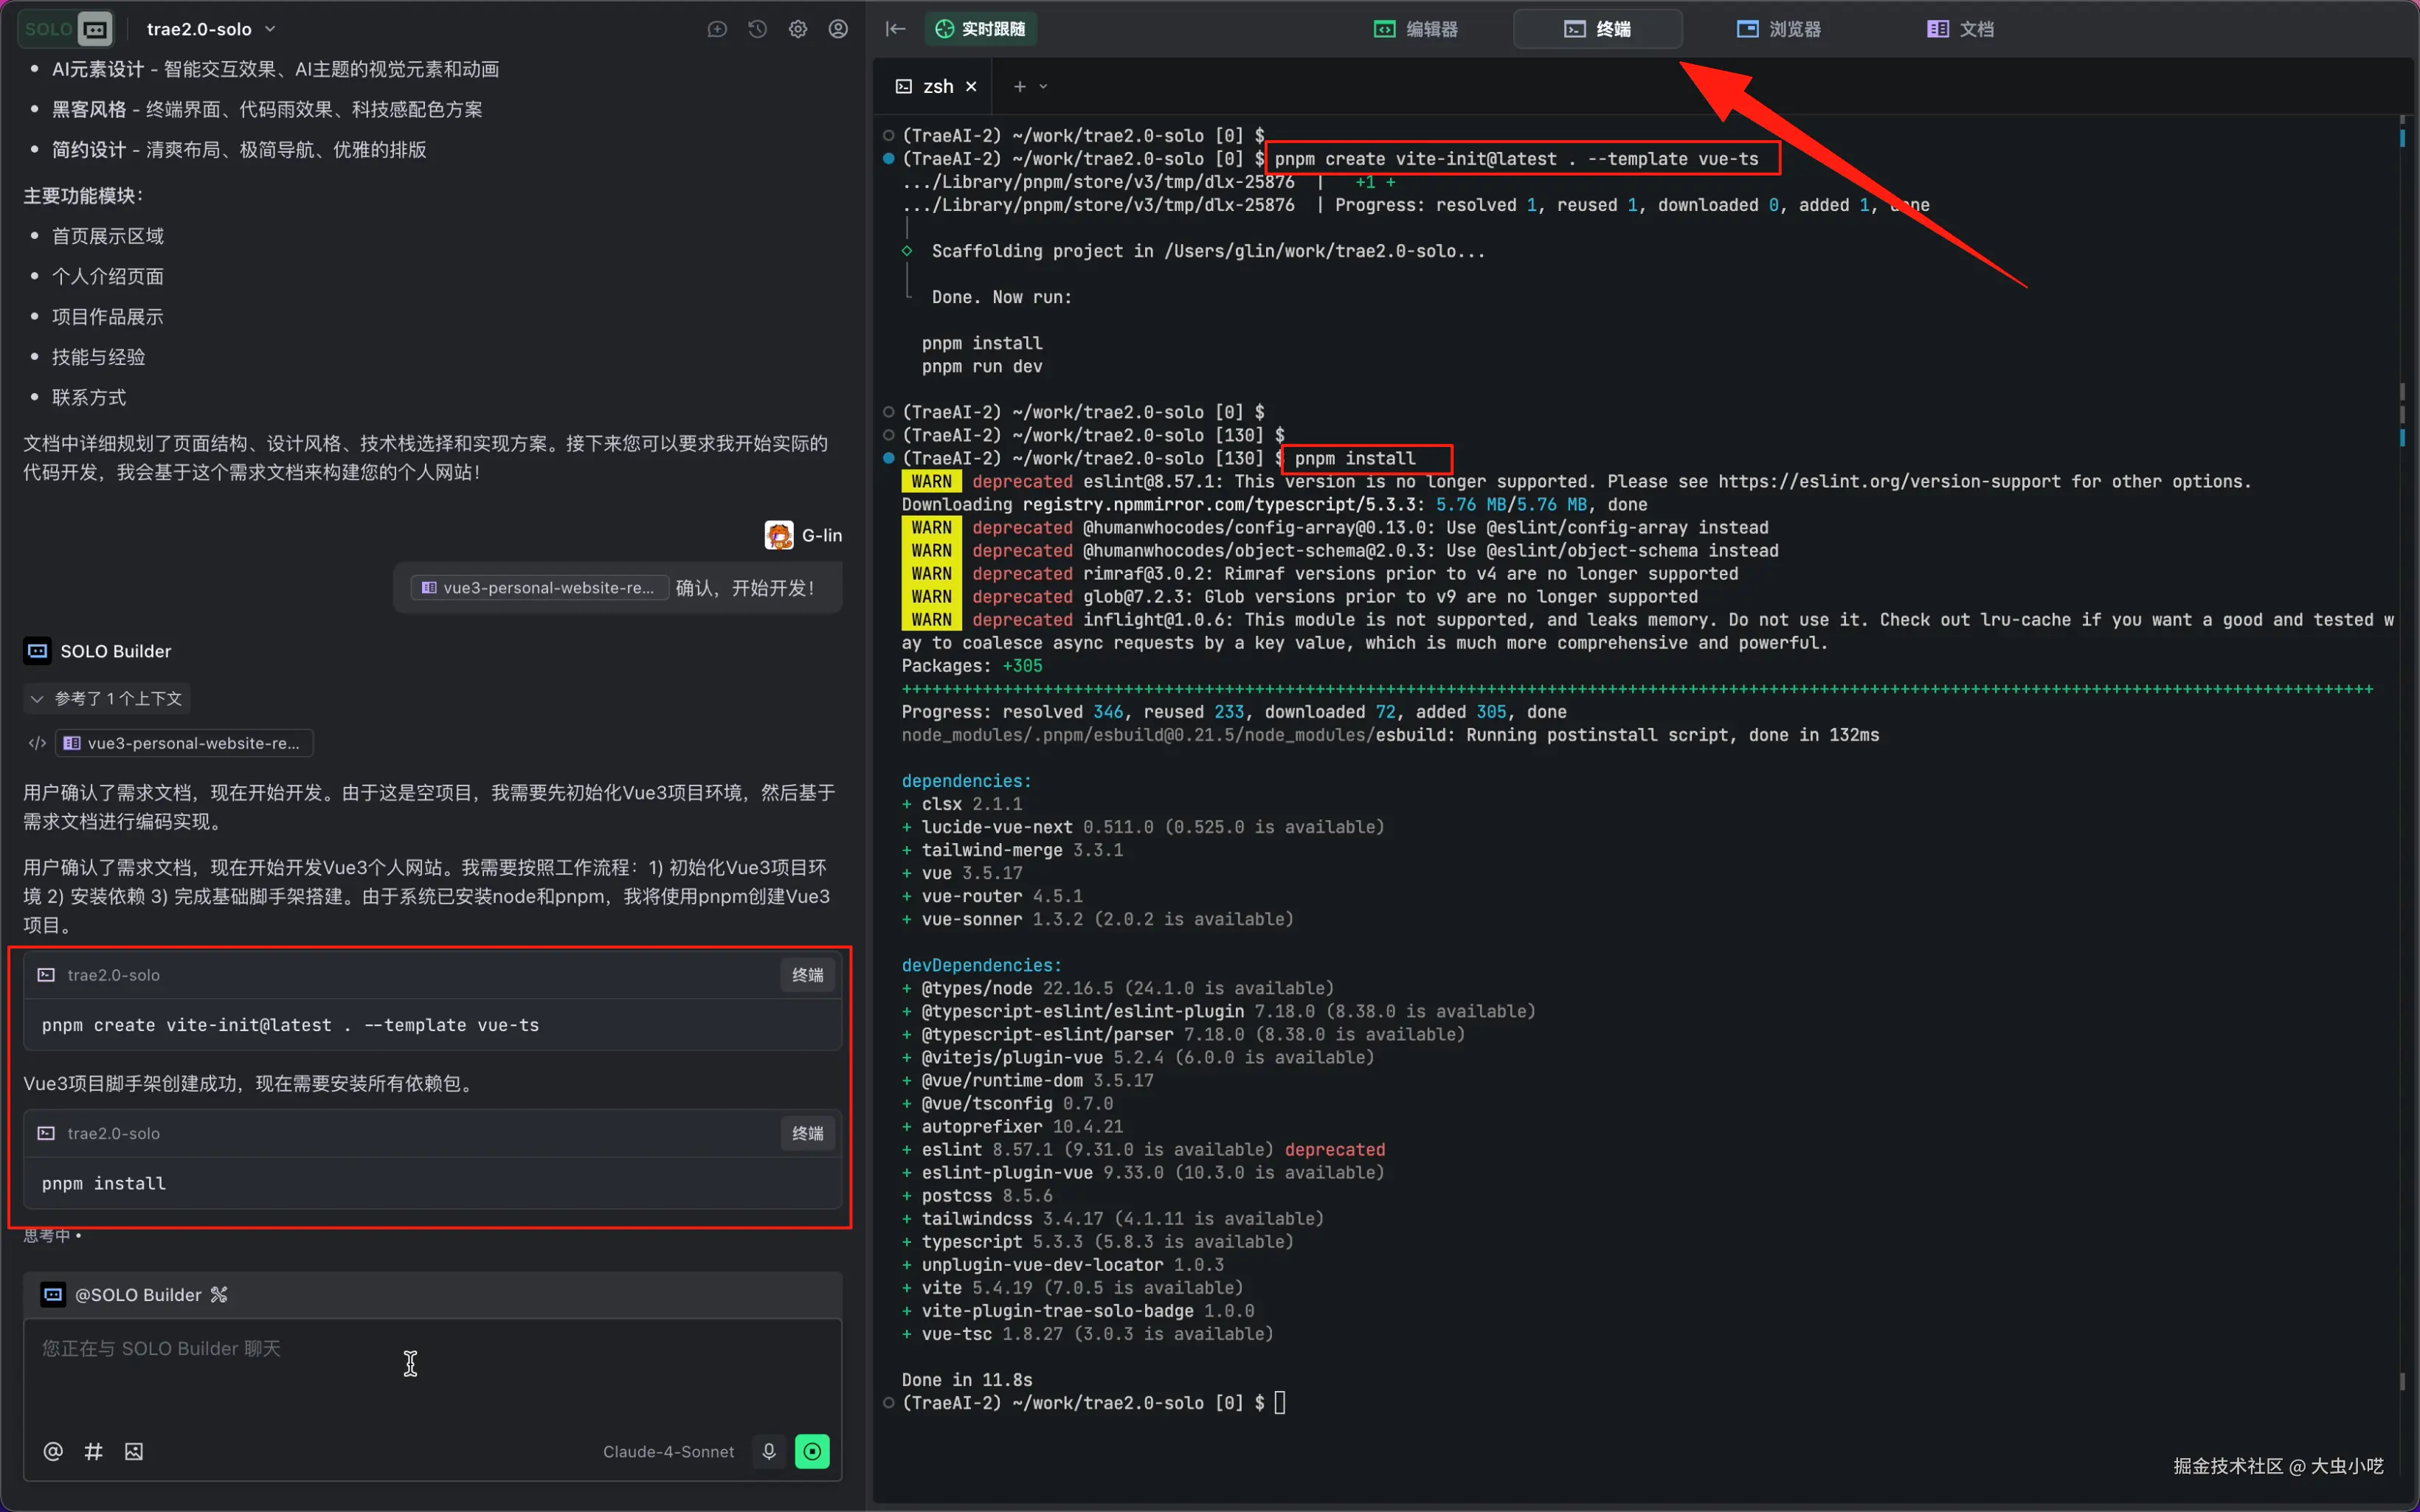The image size is (2420, 1512).
Task: Open new terminal profile dropdown arrow
Action: coord(1043,87)
